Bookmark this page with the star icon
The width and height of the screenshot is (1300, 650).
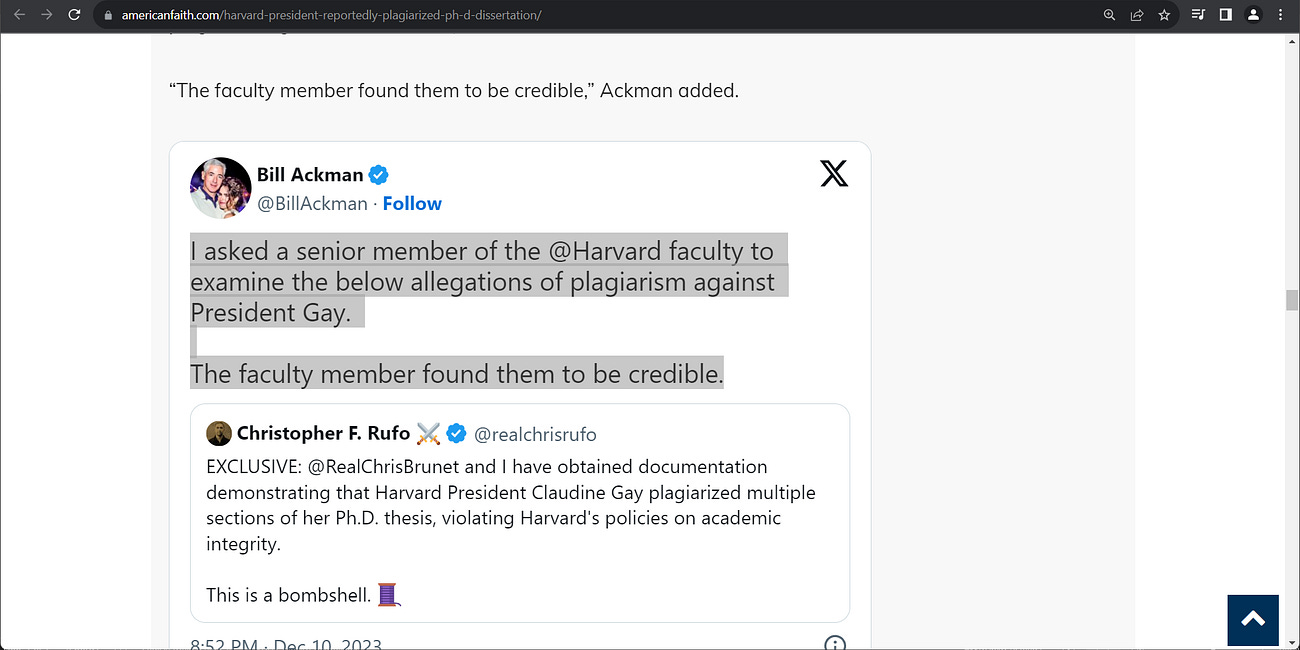pos(1164,15)
